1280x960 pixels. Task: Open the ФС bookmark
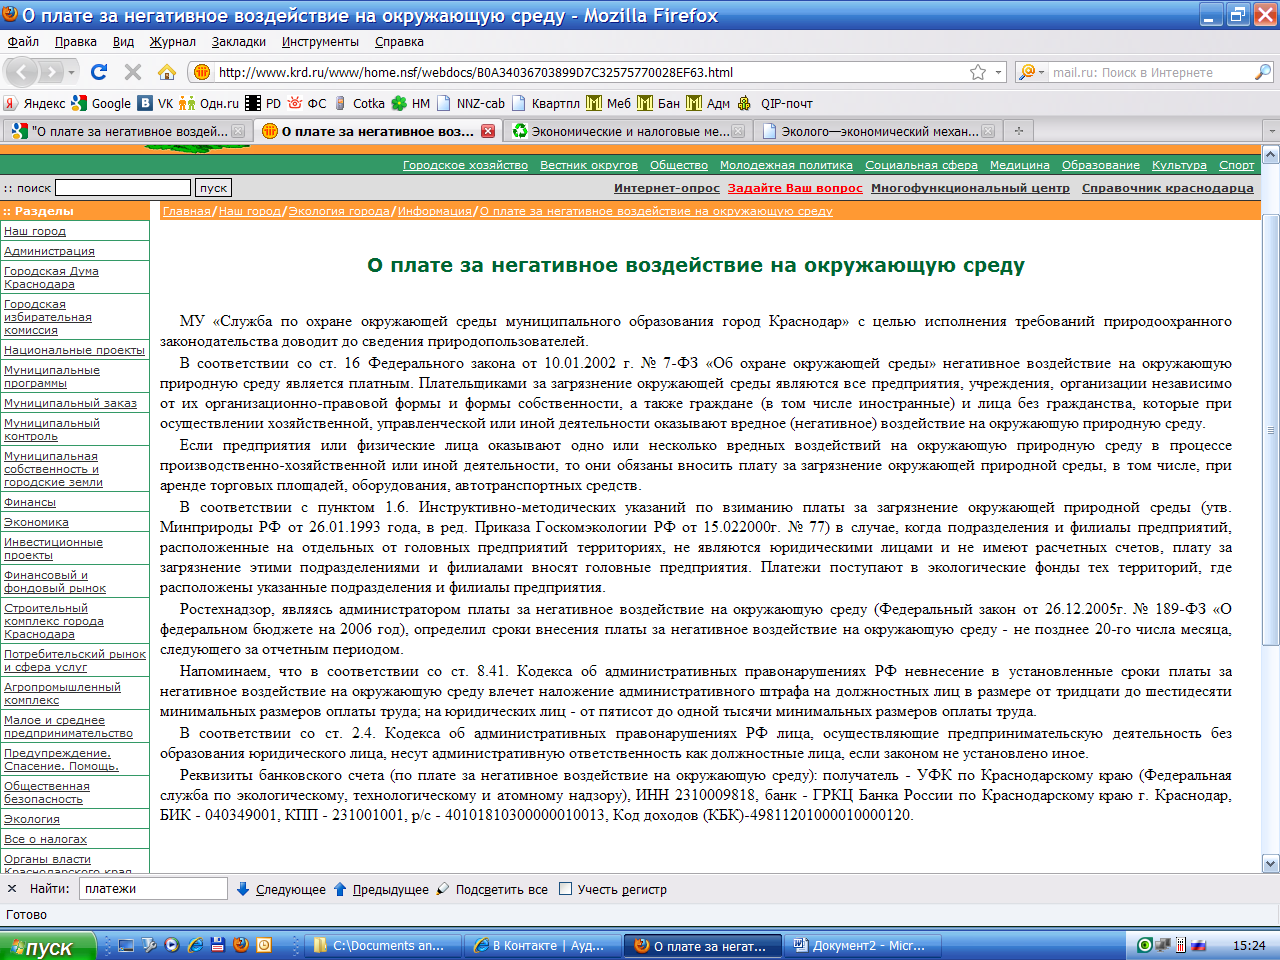(308, 103)
